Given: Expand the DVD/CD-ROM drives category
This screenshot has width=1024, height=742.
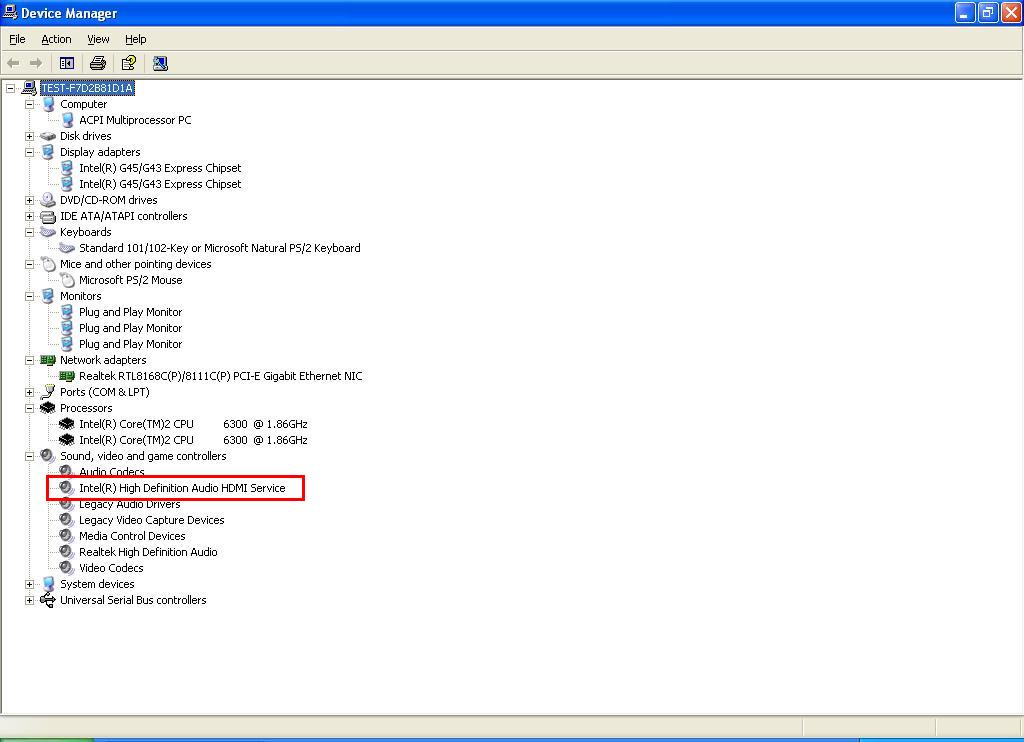Looking at the screenshot, I should pos(29,201).
